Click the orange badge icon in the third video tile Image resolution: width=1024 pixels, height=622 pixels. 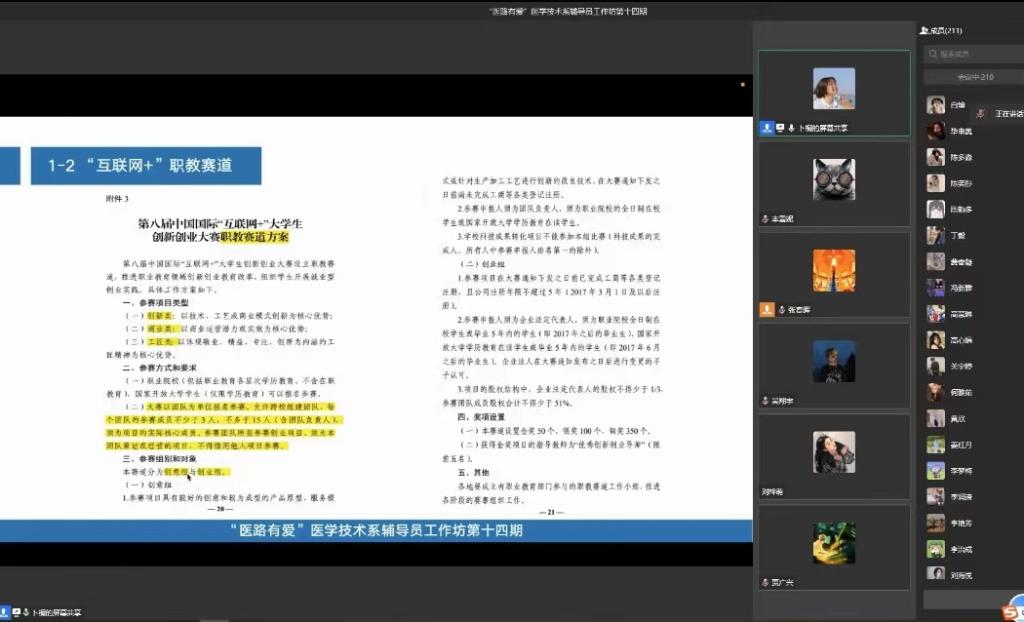[x=767, y=310]
